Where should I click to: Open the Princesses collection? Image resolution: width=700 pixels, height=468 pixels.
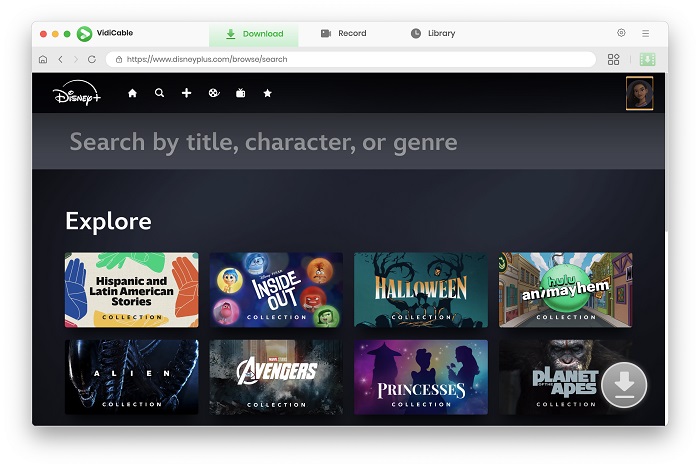coord(421,377)
